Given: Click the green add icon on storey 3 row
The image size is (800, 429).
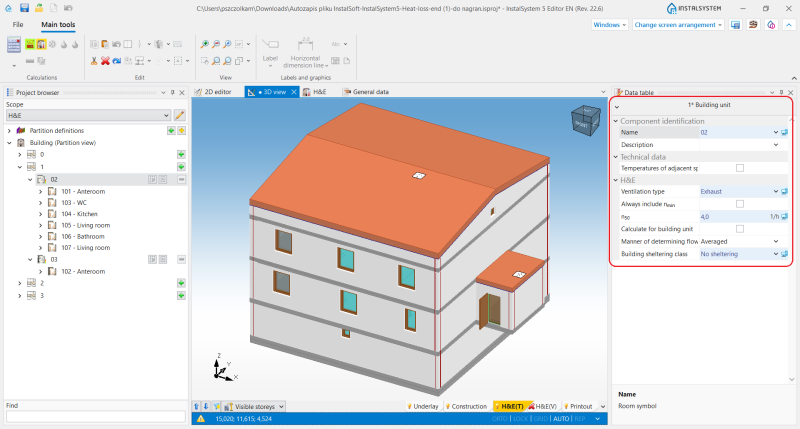Looking at the screenshot, I should [x=181, y=295].
